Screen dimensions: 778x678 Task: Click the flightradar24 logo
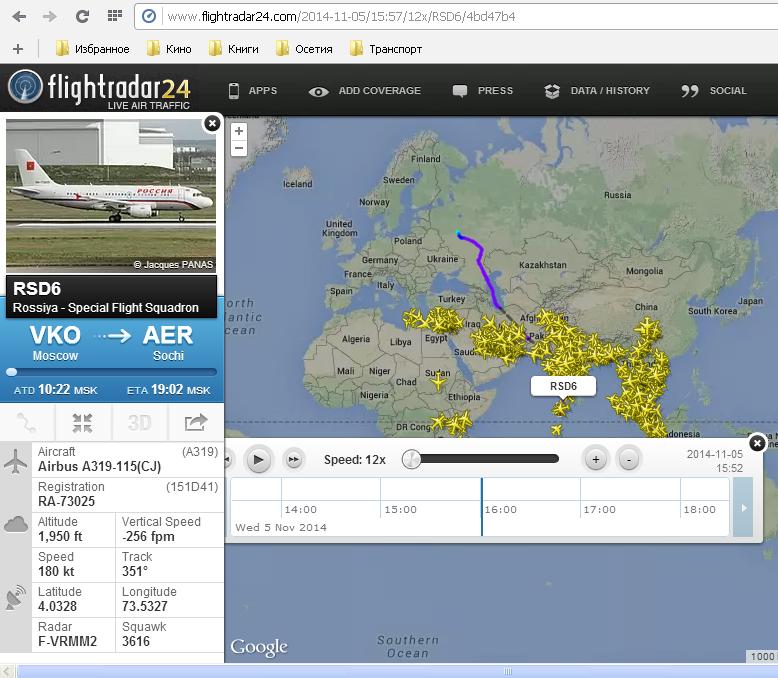[x=99, y=88]
